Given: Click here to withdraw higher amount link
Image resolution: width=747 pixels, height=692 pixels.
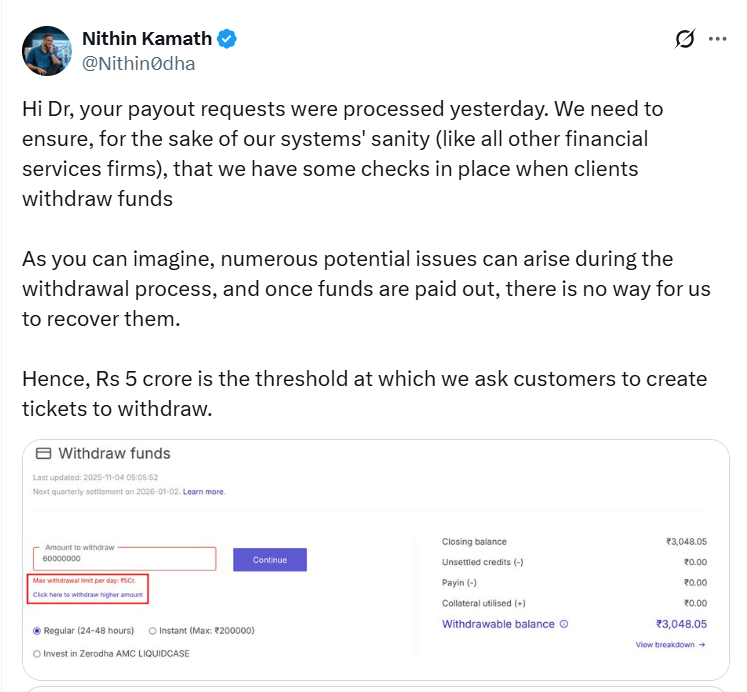Looking at the screenshot, I should 88,595.
